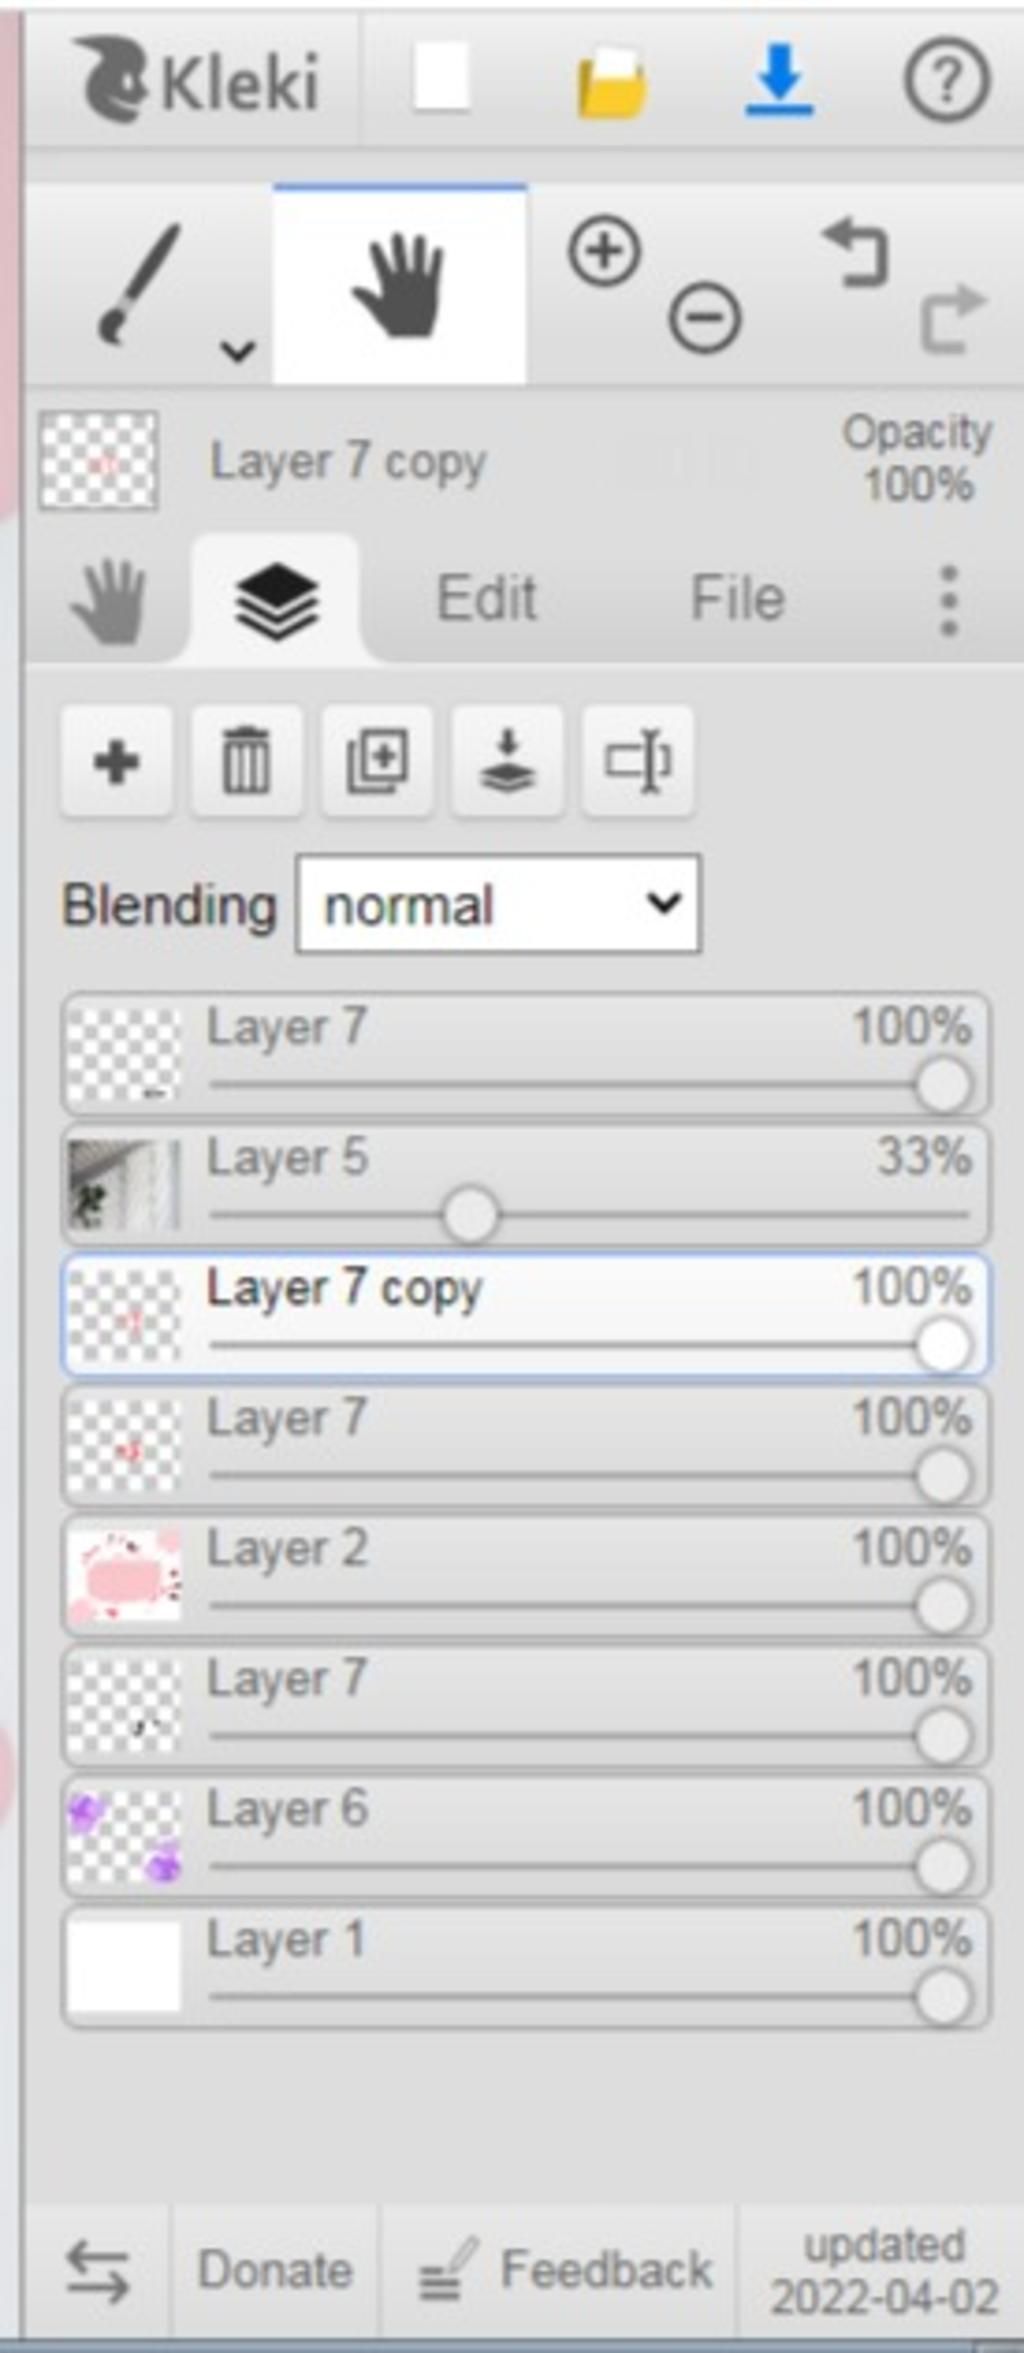Click the zoom out icon
This screenshot has height=2353, width=1024.
click(705, 318)
